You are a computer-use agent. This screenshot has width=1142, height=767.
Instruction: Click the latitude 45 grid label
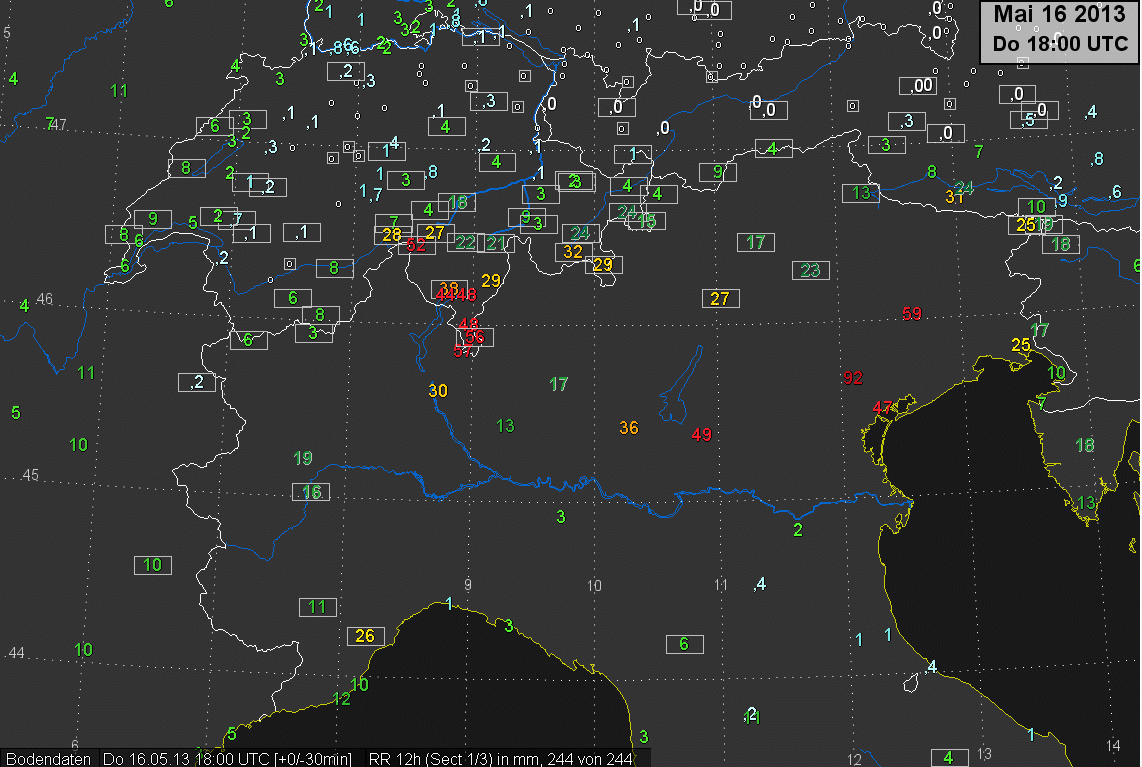30,475
